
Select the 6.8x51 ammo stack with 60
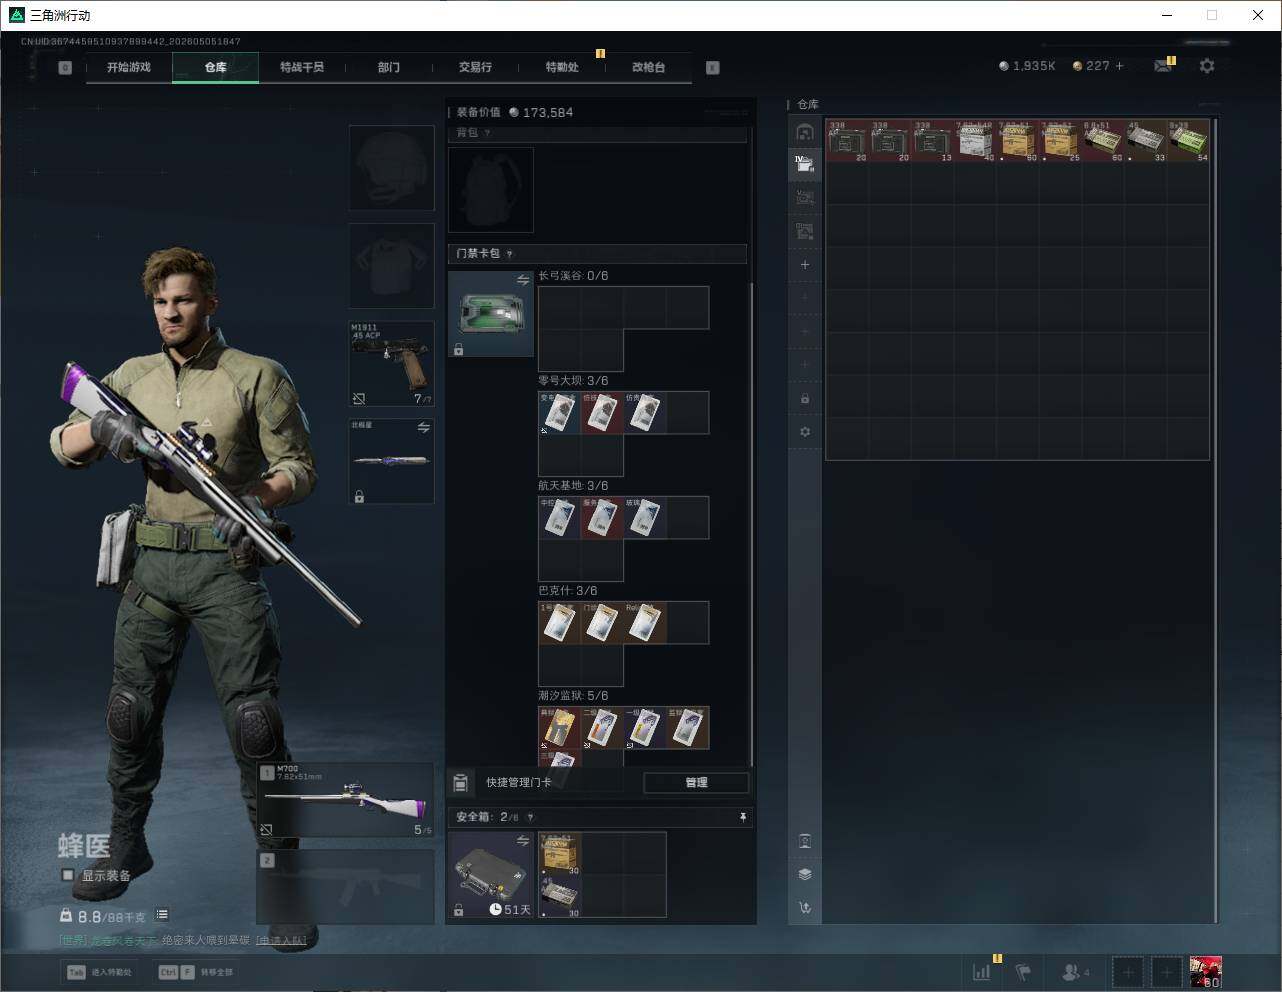coord(1104,141)
